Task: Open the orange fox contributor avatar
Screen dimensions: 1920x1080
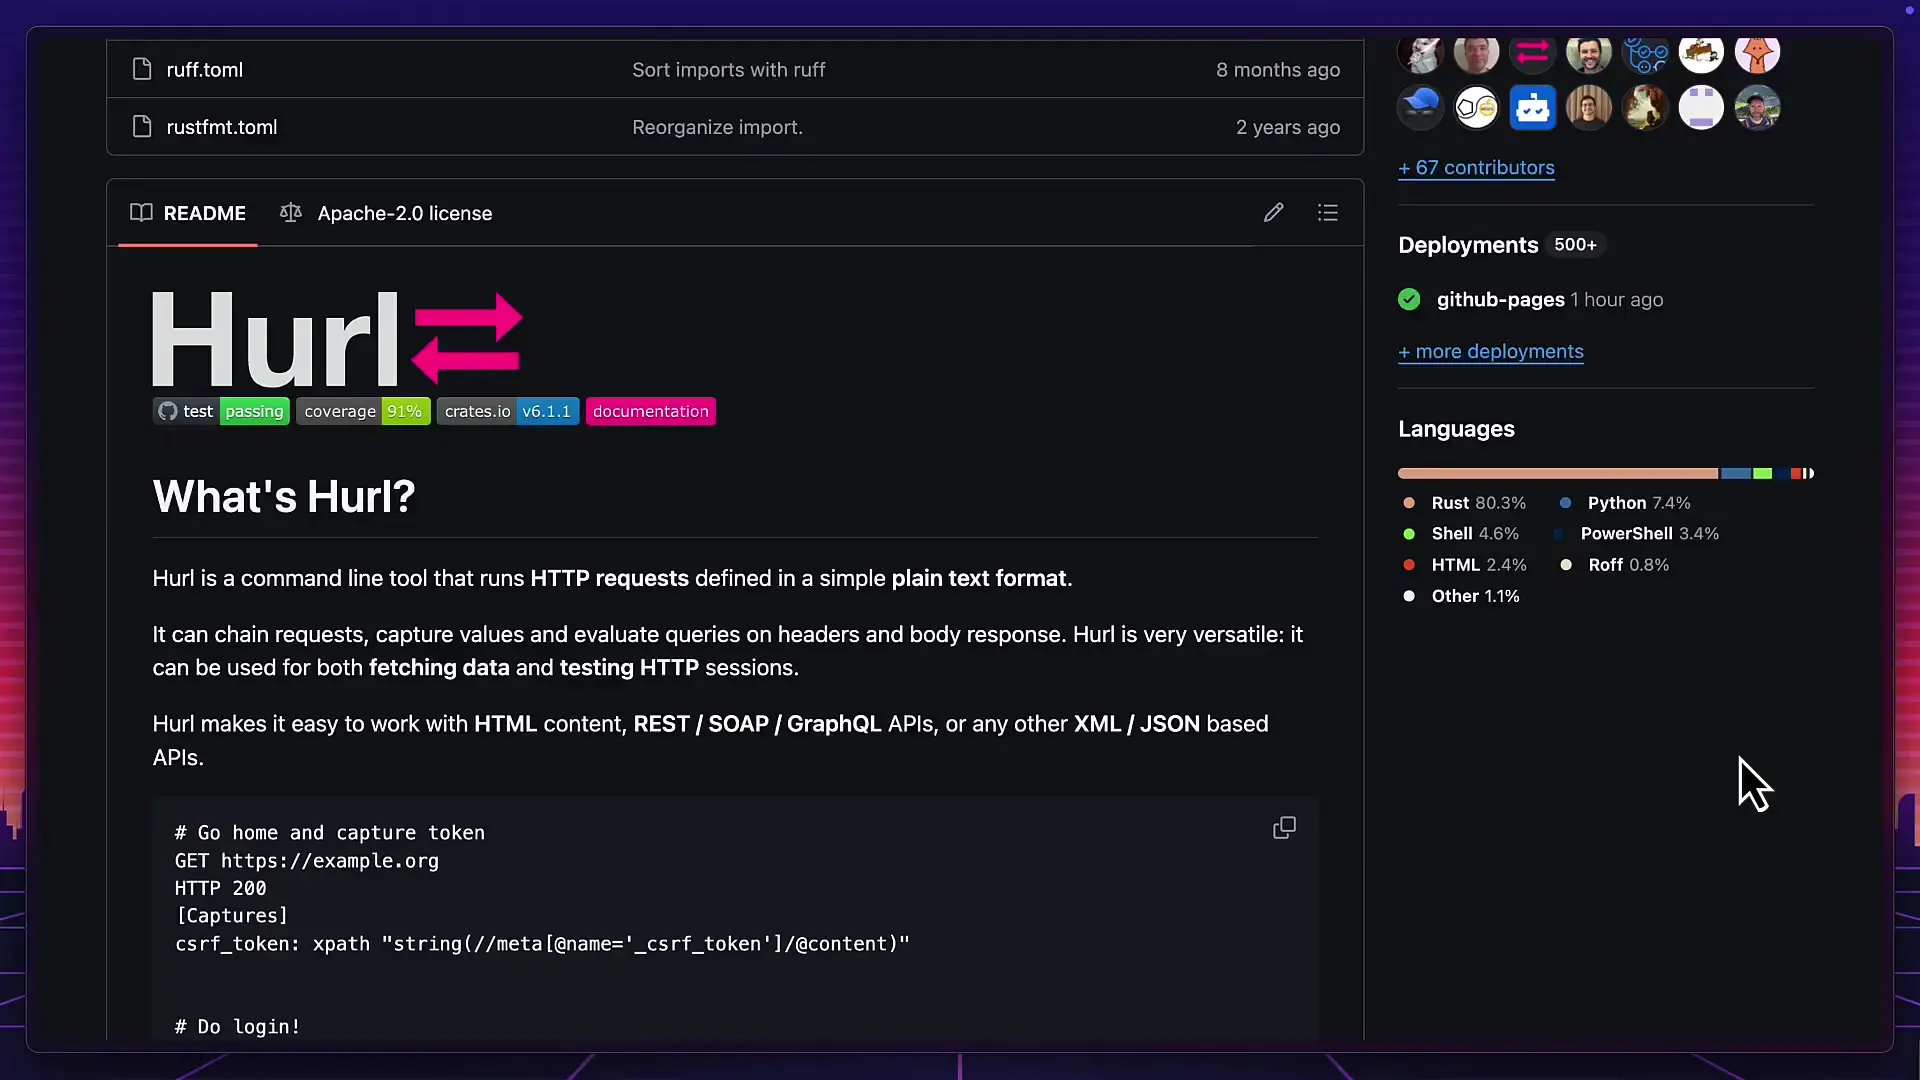Action: 1757,52
